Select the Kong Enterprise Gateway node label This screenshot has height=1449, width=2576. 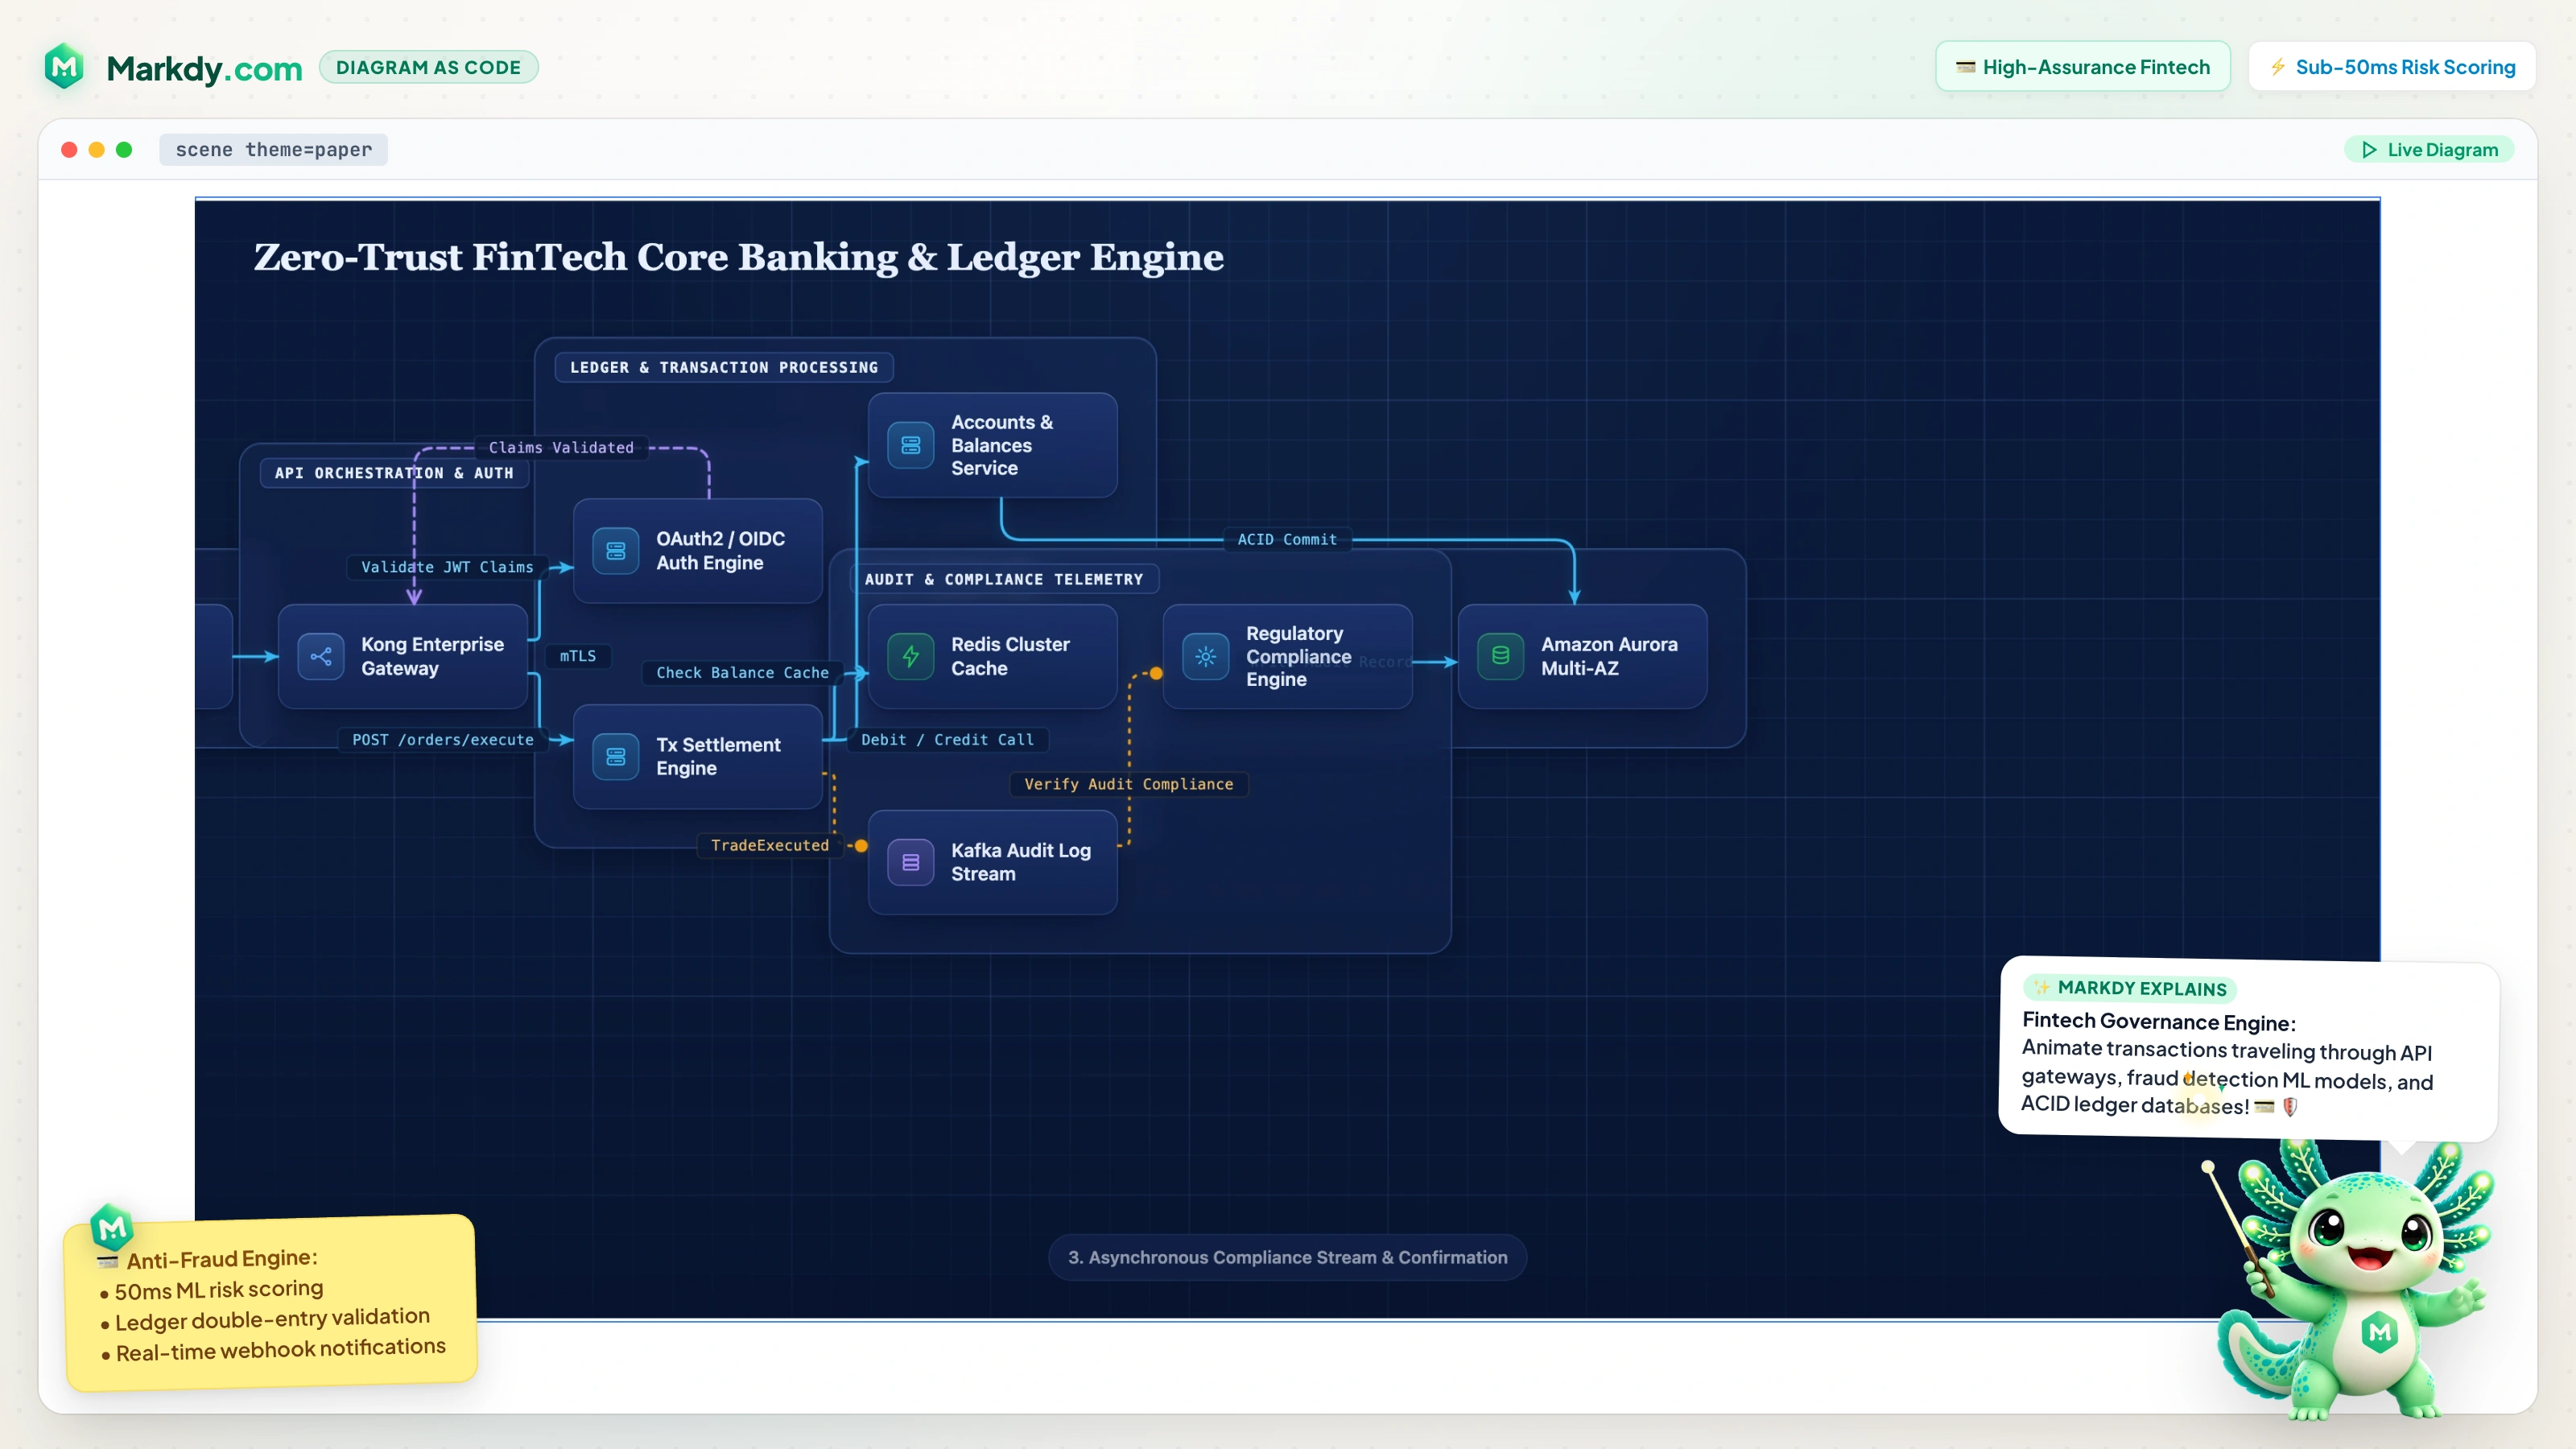(x=432, y=656)
